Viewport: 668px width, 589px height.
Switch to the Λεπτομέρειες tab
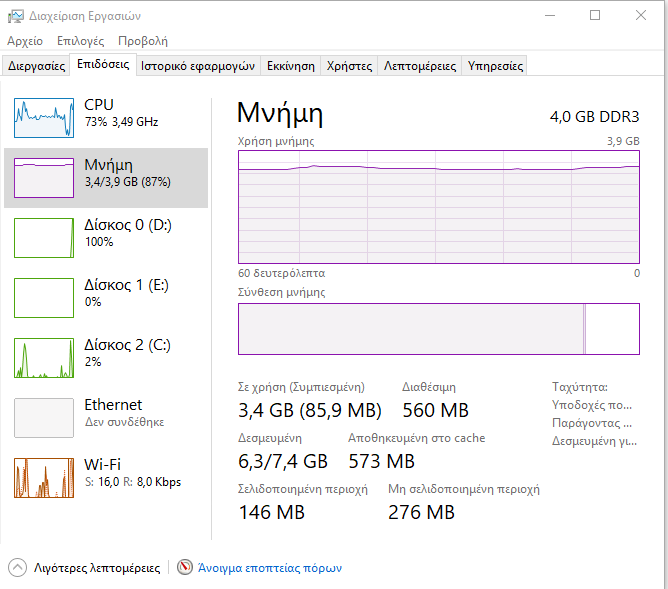[x=420, y=66]
